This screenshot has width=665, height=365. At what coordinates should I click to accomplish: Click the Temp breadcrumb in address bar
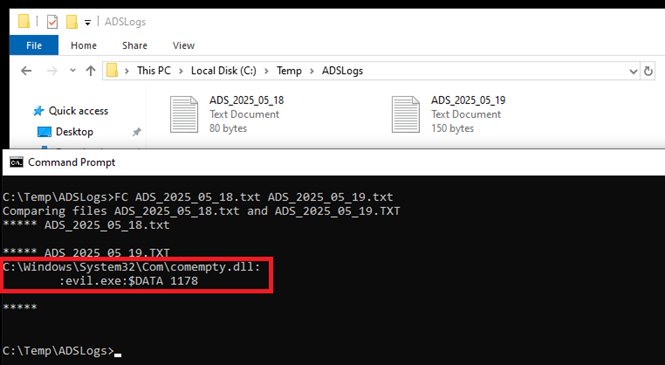[289, 71]
